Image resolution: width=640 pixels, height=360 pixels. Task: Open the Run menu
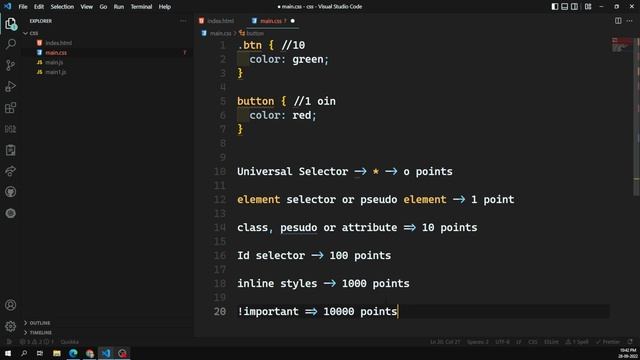coord(119,7)
